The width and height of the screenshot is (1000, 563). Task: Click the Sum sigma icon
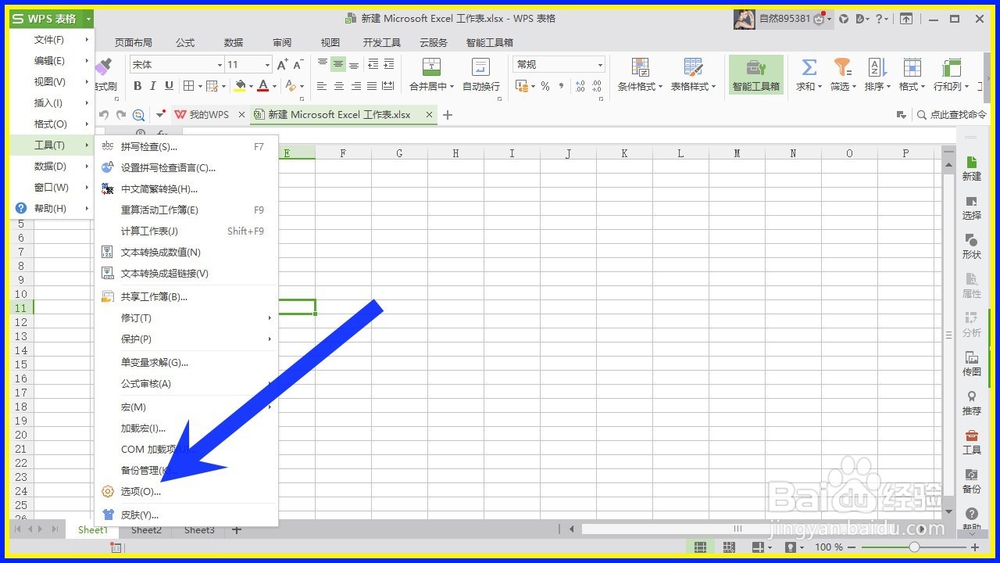pyautogui.click(x=809, y=66)
